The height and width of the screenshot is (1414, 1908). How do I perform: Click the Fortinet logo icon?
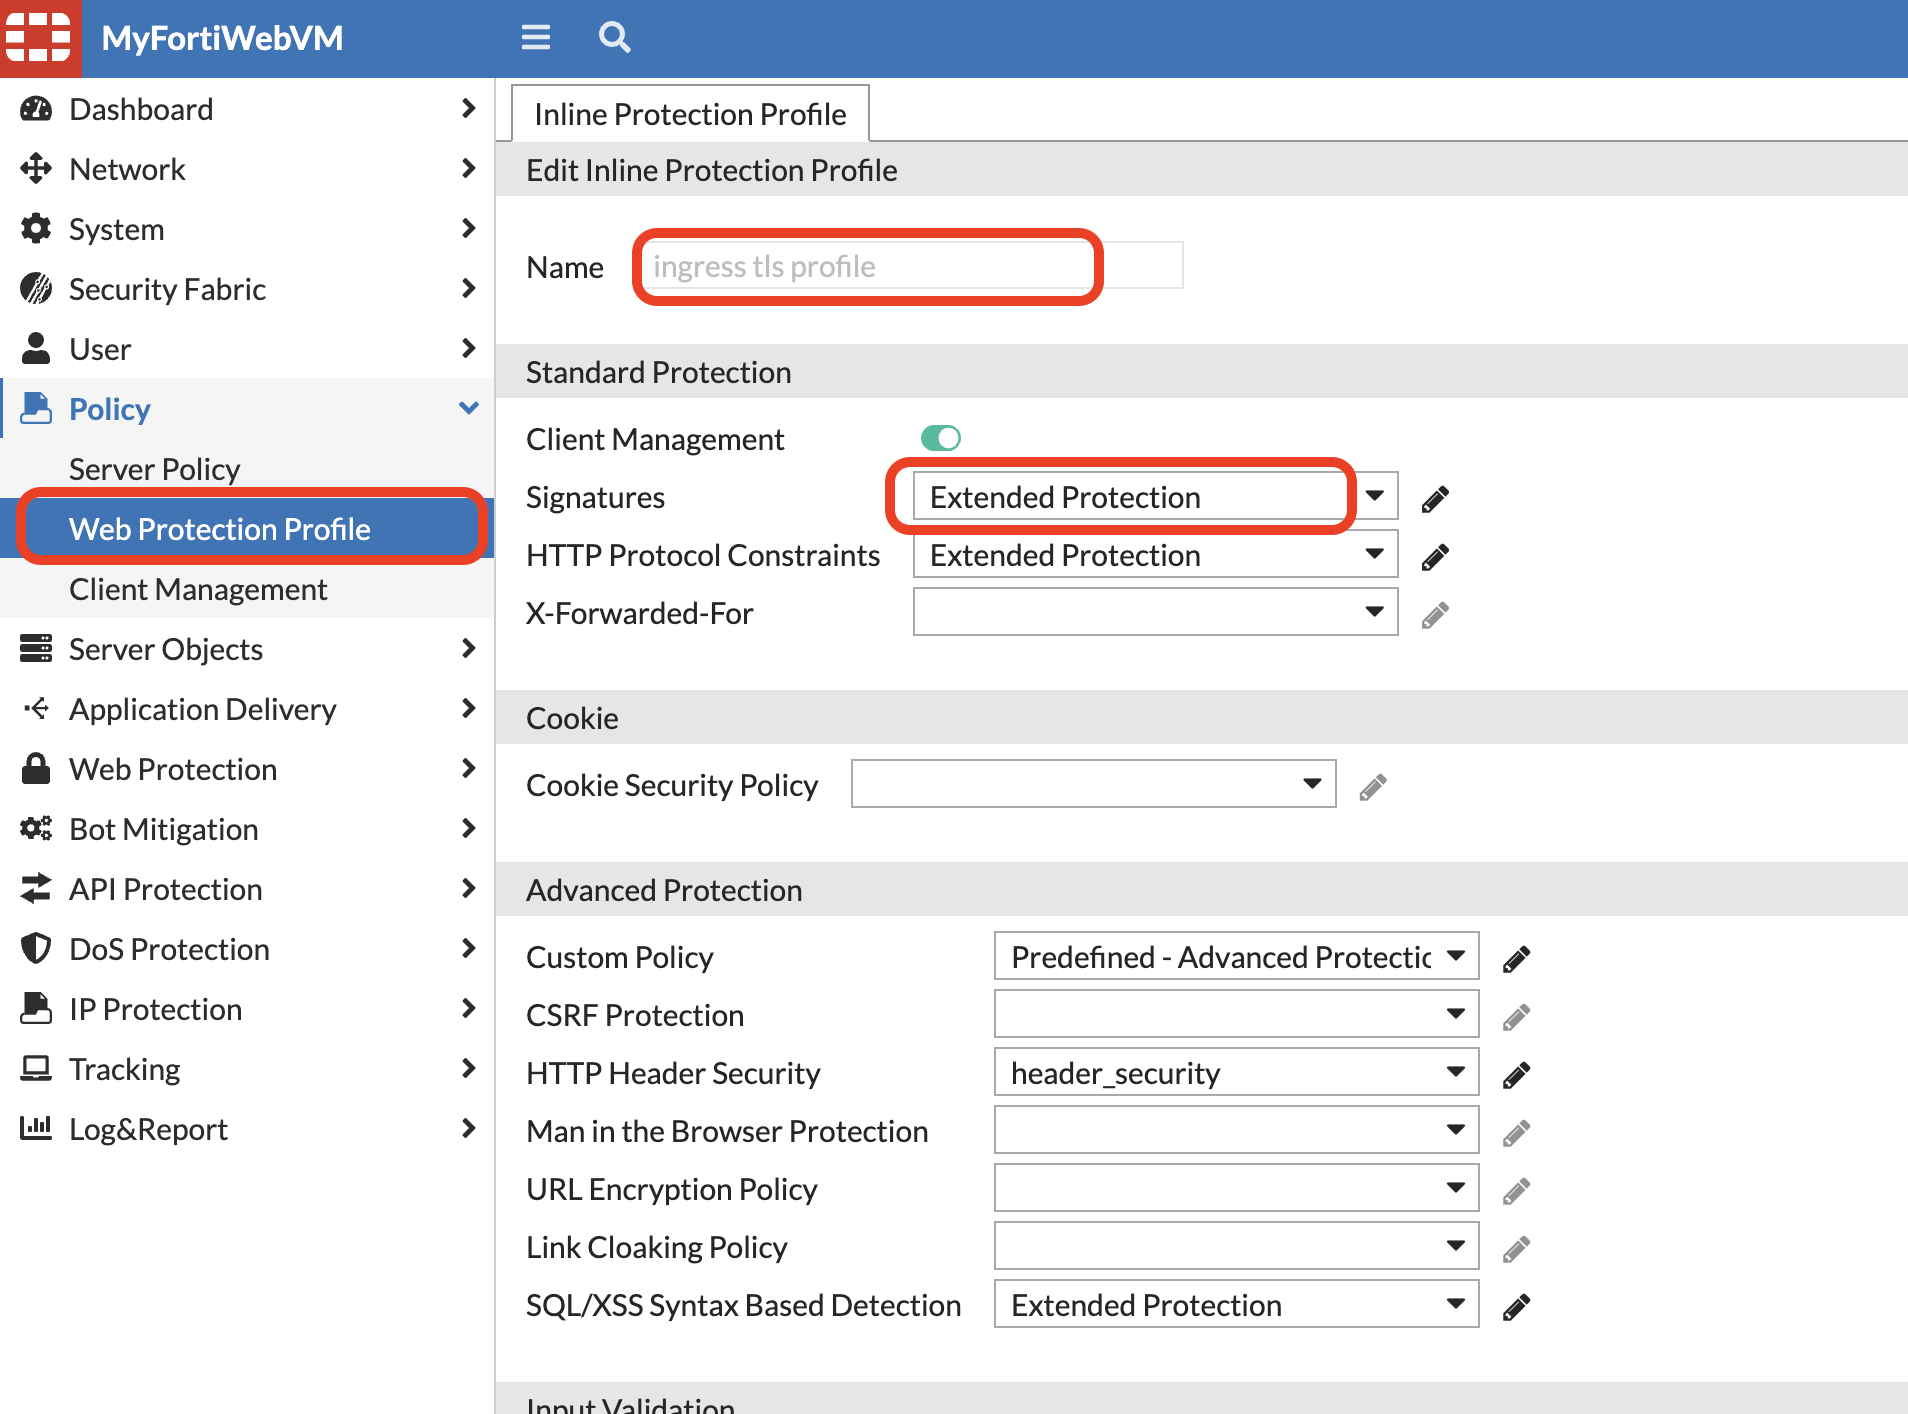pos(38,38)
